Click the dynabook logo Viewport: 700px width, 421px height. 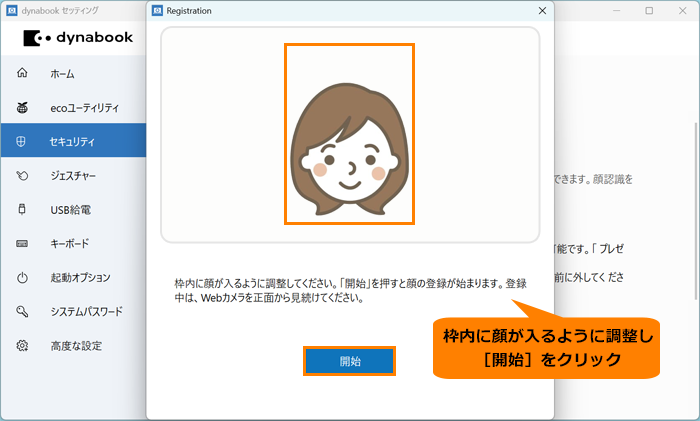[78, 38]
